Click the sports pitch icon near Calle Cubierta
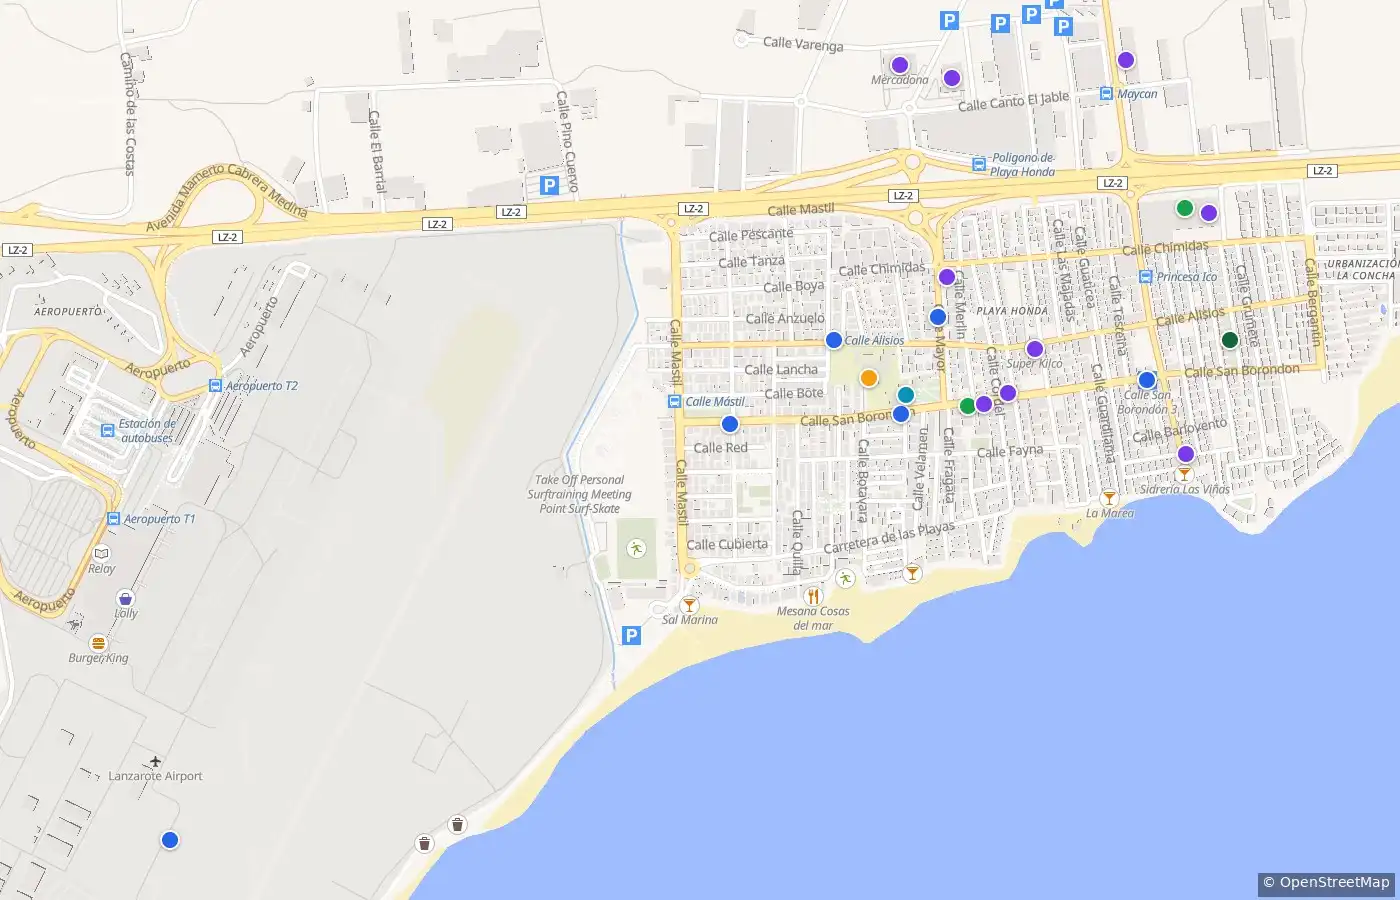The width and height of the screenshot is (1400, 900). tap(636, 548)
